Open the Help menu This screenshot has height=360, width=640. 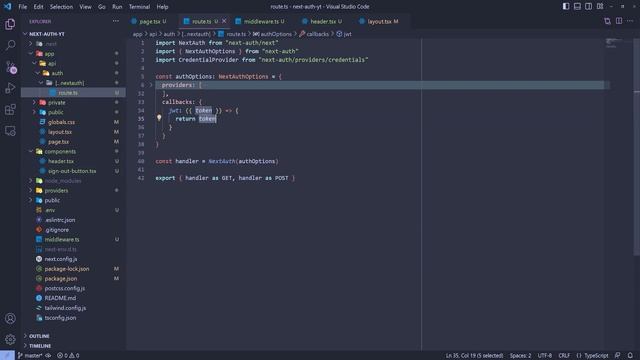[x=162, y=7]
